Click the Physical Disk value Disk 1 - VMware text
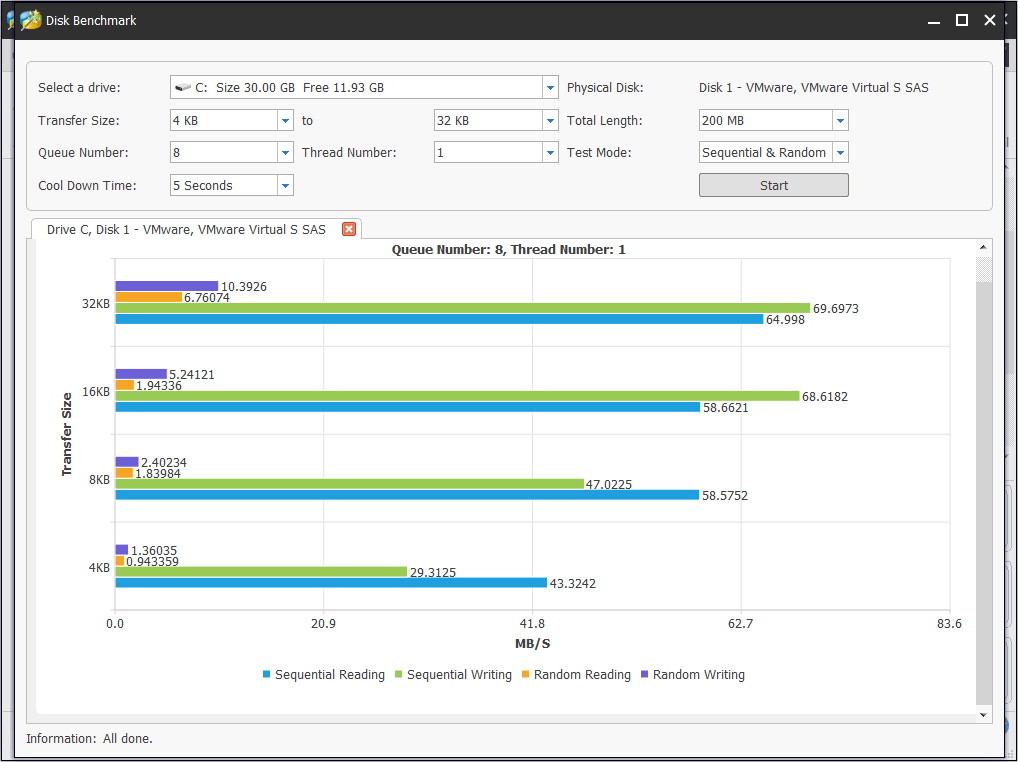The height and width of the screenshot is (762, 1018). (x=813, y=88)
